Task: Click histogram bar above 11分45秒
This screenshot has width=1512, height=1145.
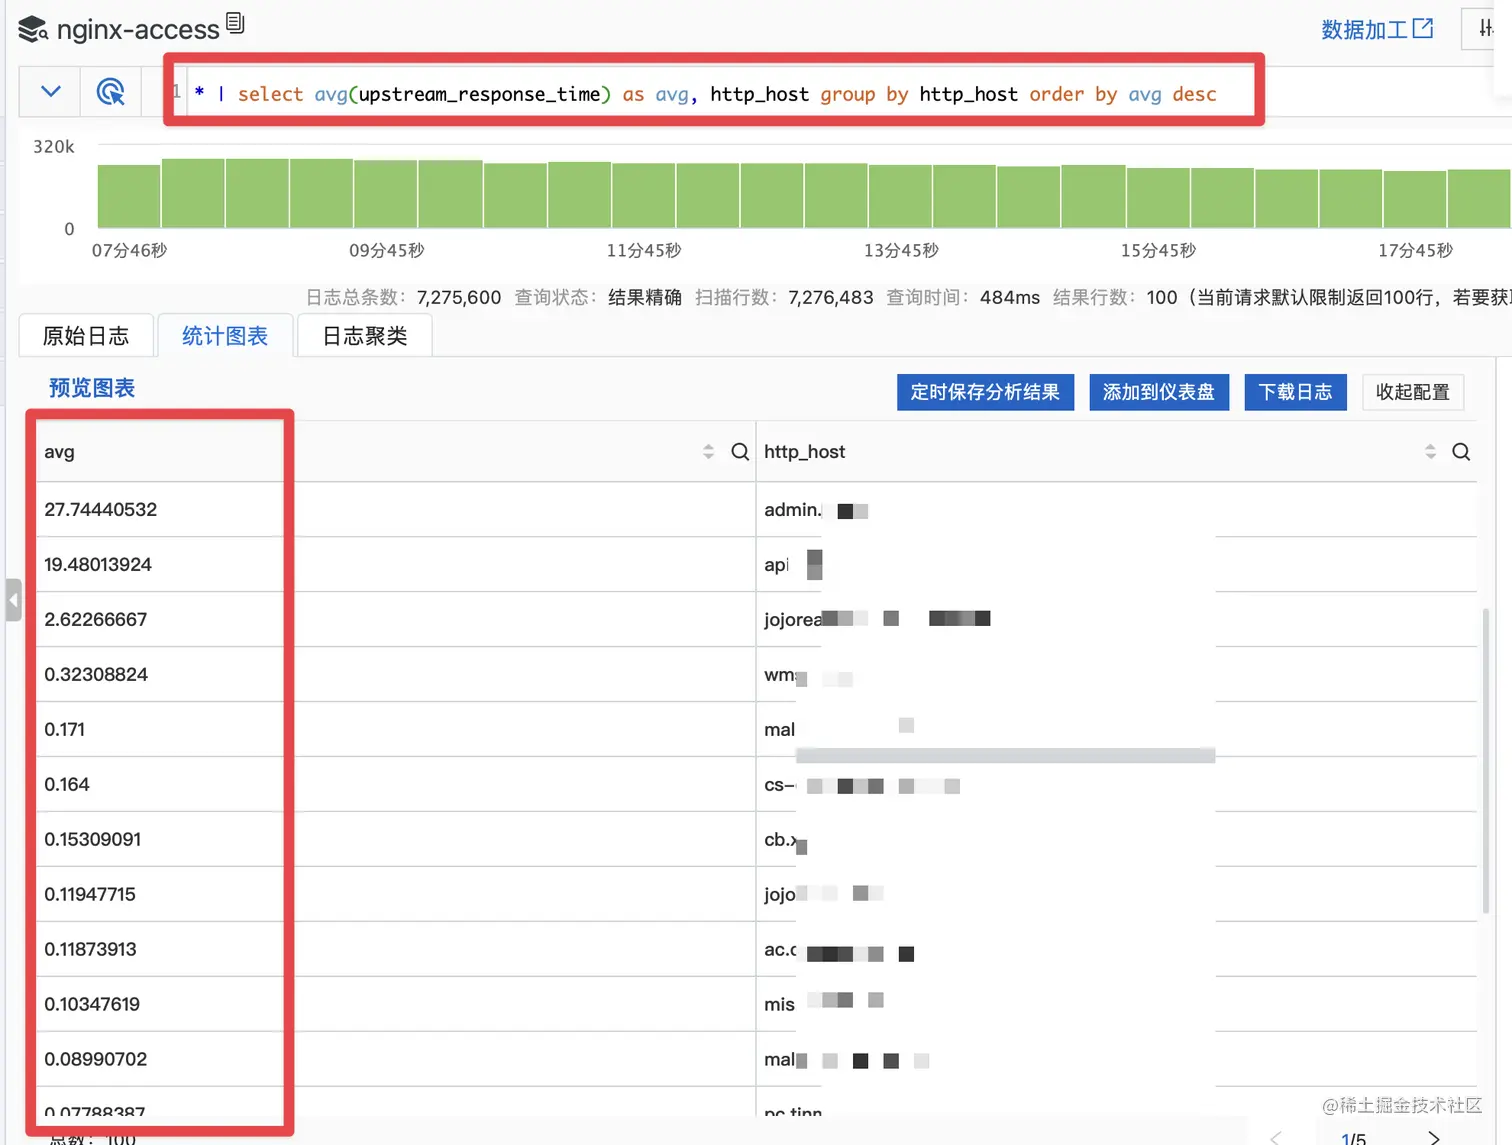Action: [644, 196]
